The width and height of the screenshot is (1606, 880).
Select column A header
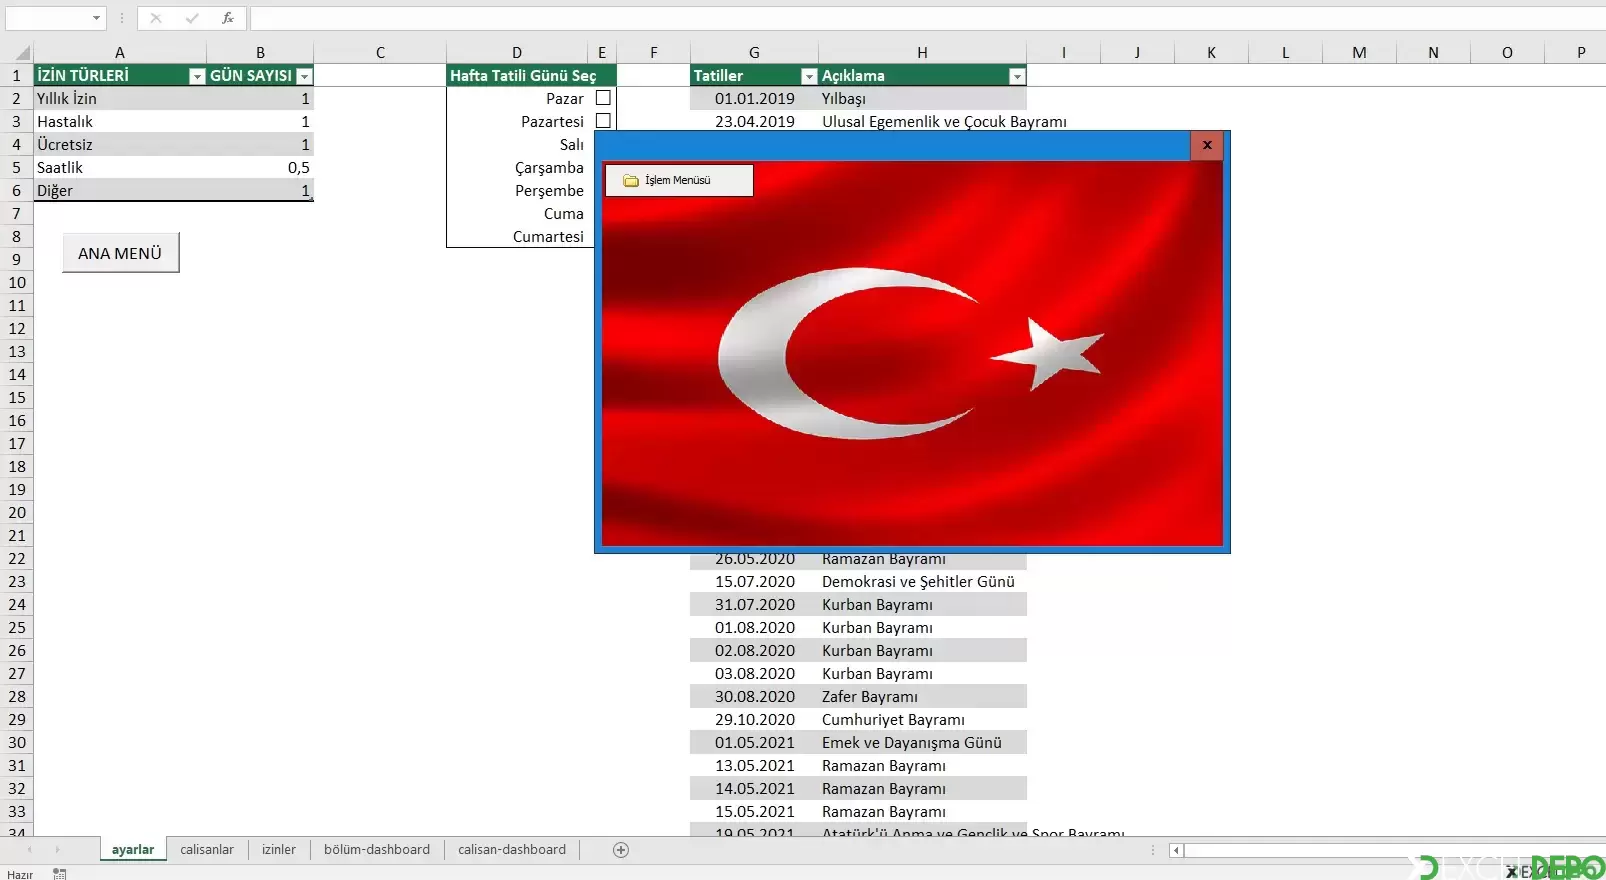[x=120, y=53]
